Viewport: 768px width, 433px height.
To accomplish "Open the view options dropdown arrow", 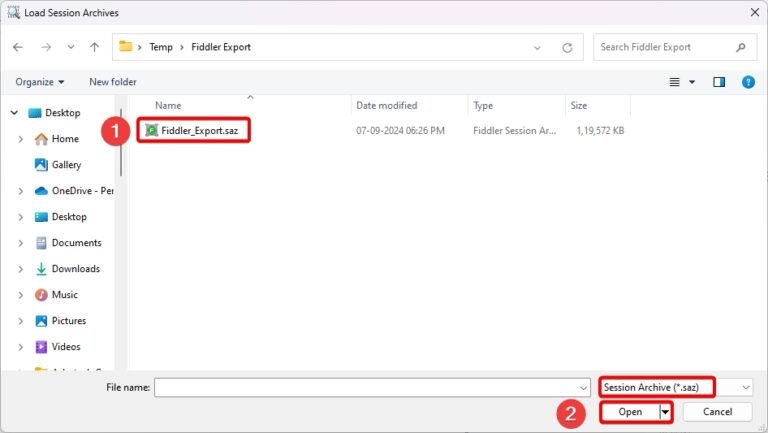I will coord(692,82).
